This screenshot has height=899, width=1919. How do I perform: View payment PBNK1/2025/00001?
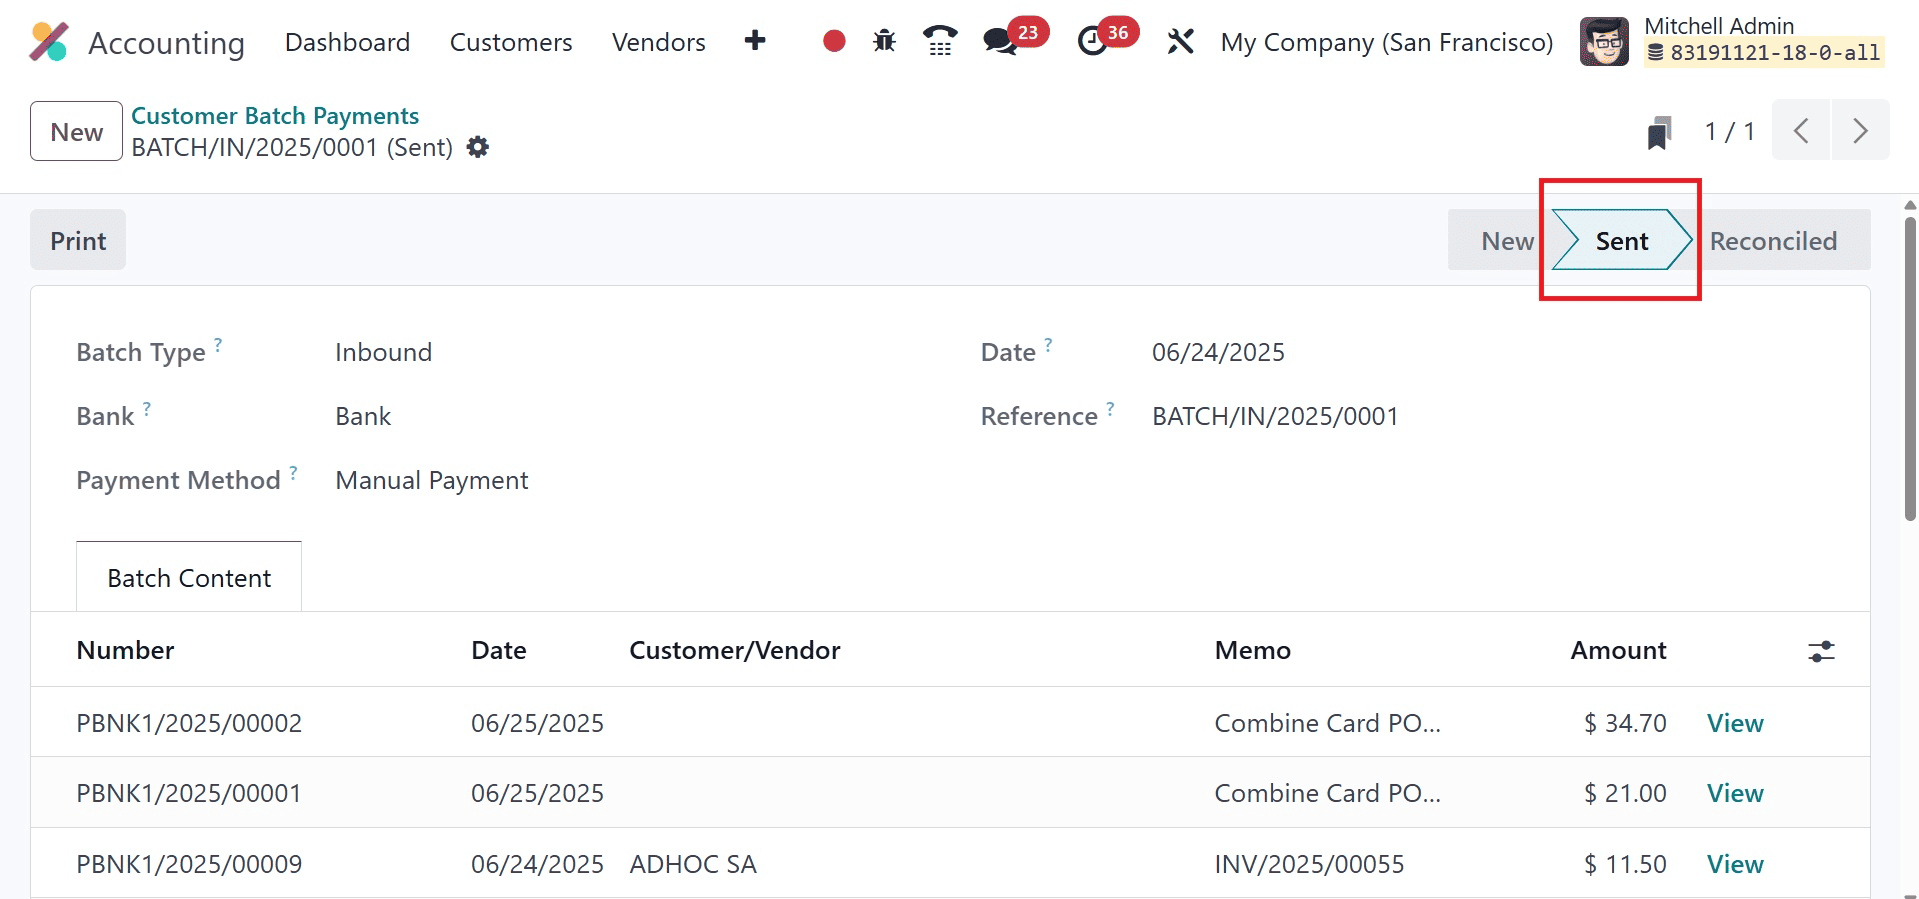coord(1735,793)
